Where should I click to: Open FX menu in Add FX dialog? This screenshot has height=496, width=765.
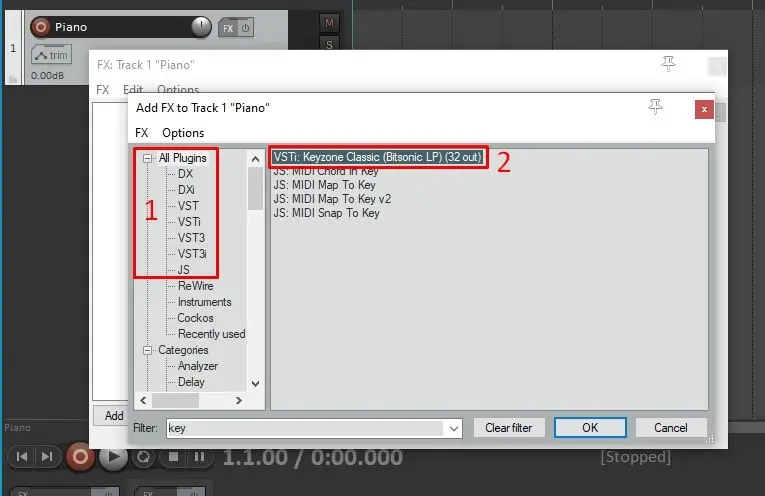(x=141, y=133)
